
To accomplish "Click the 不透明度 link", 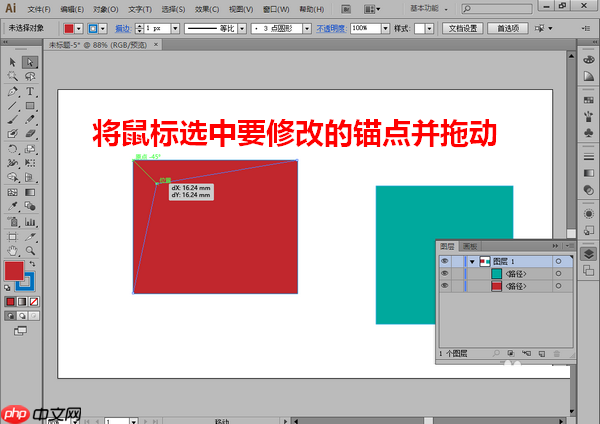I will tap(331, 28).
